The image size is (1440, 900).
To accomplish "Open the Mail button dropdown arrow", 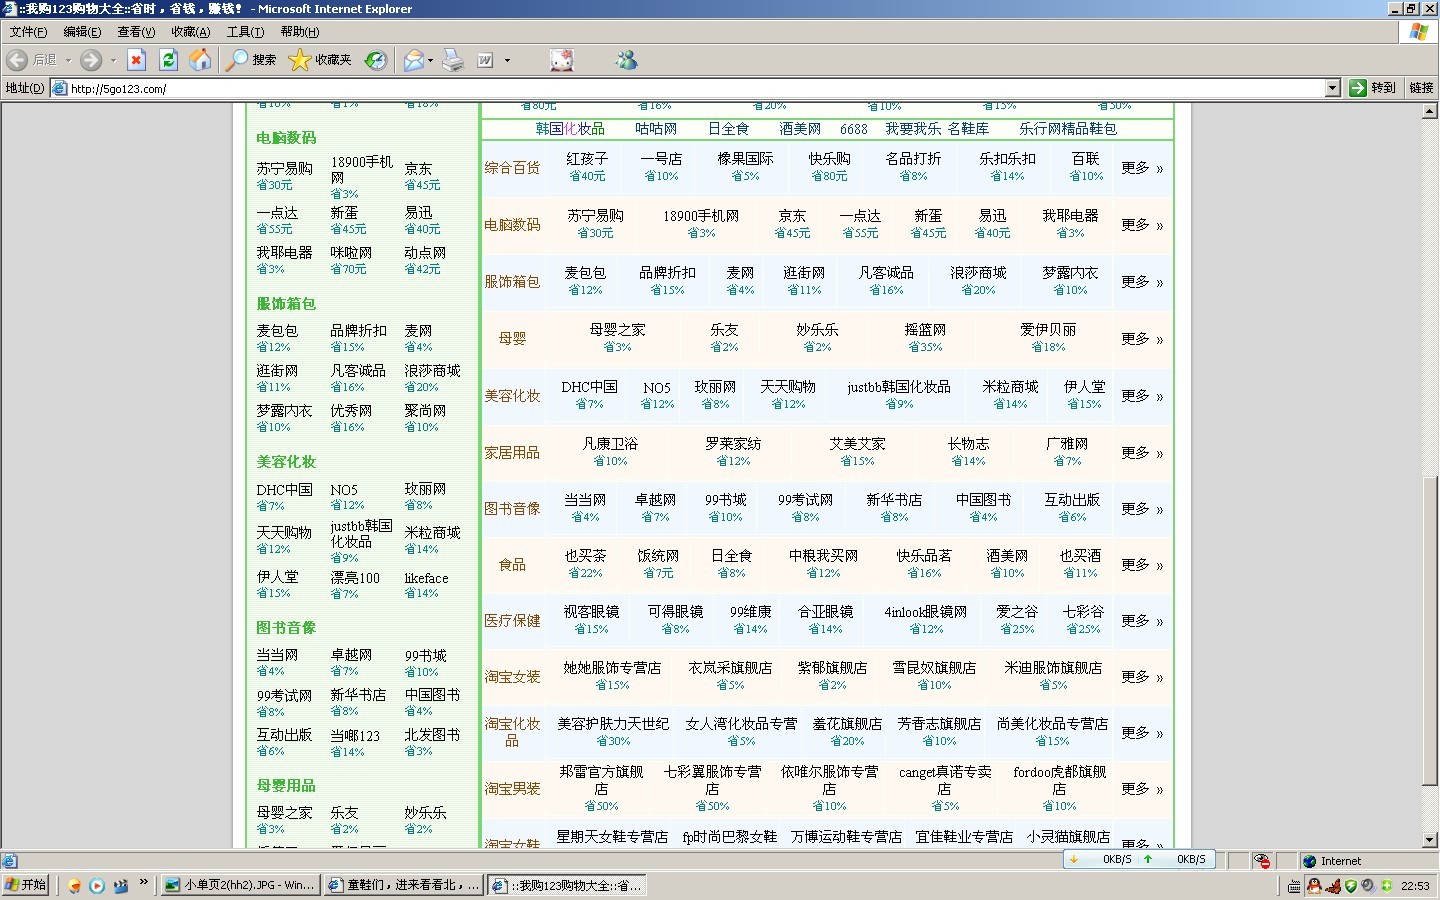I will (x=431, y=60).
